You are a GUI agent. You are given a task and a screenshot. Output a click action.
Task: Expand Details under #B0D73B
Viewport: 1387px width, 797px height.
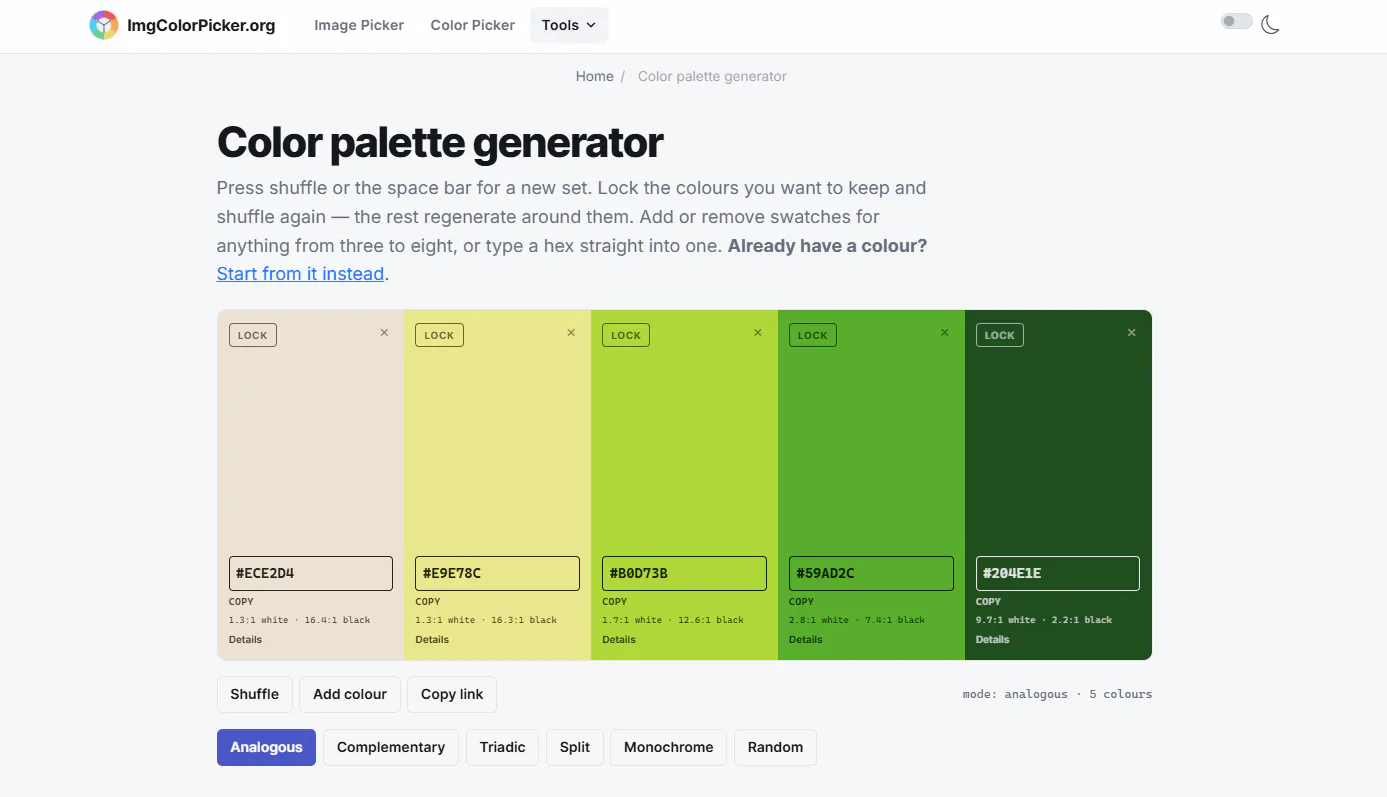(619, 639)
